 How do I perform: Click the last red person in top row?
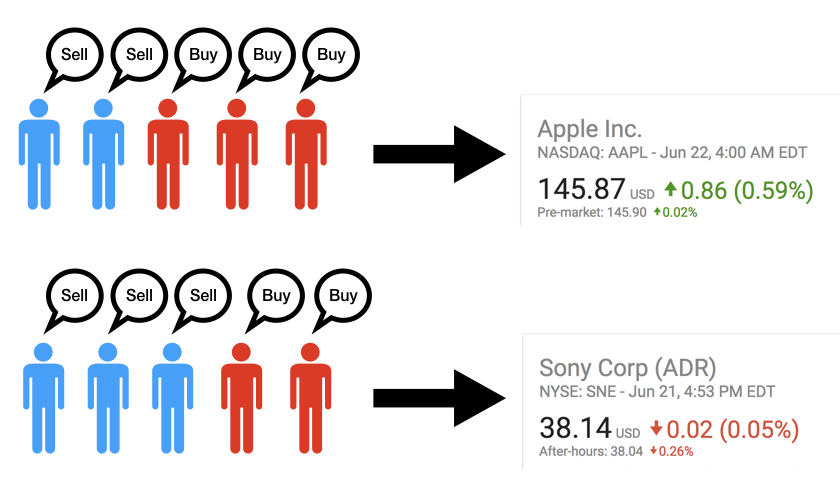[x=306, y=154]
